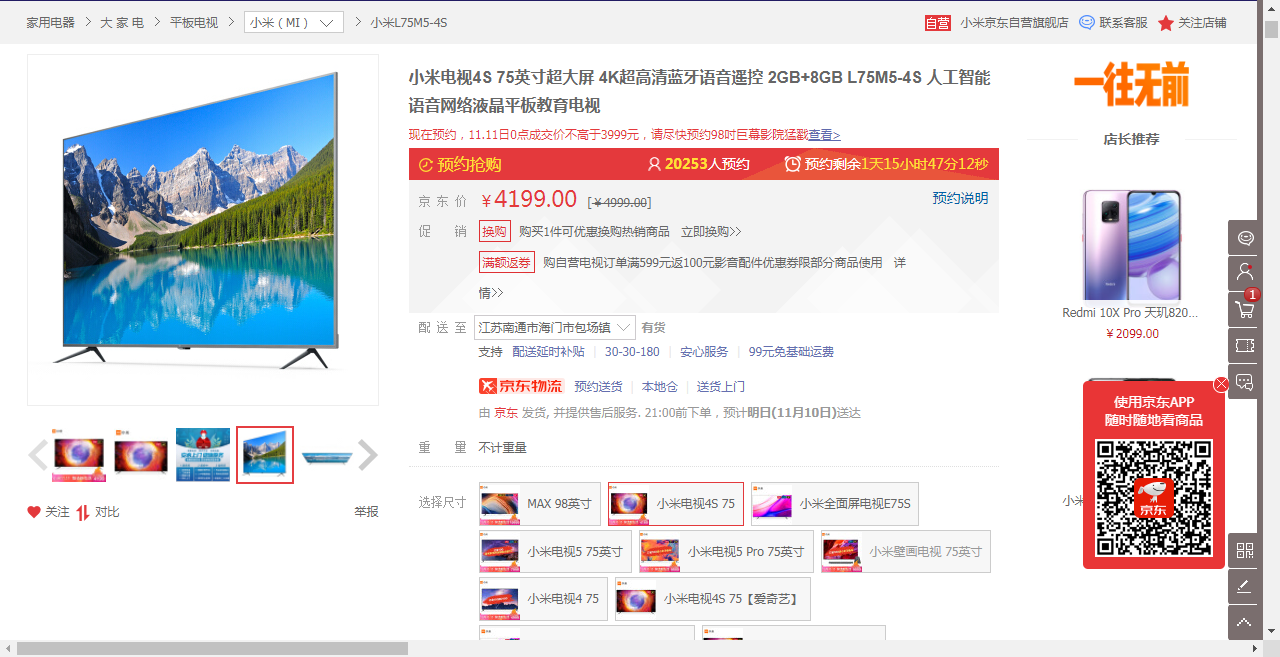Show the QR code icon in the sidebar

point(1244,550)
